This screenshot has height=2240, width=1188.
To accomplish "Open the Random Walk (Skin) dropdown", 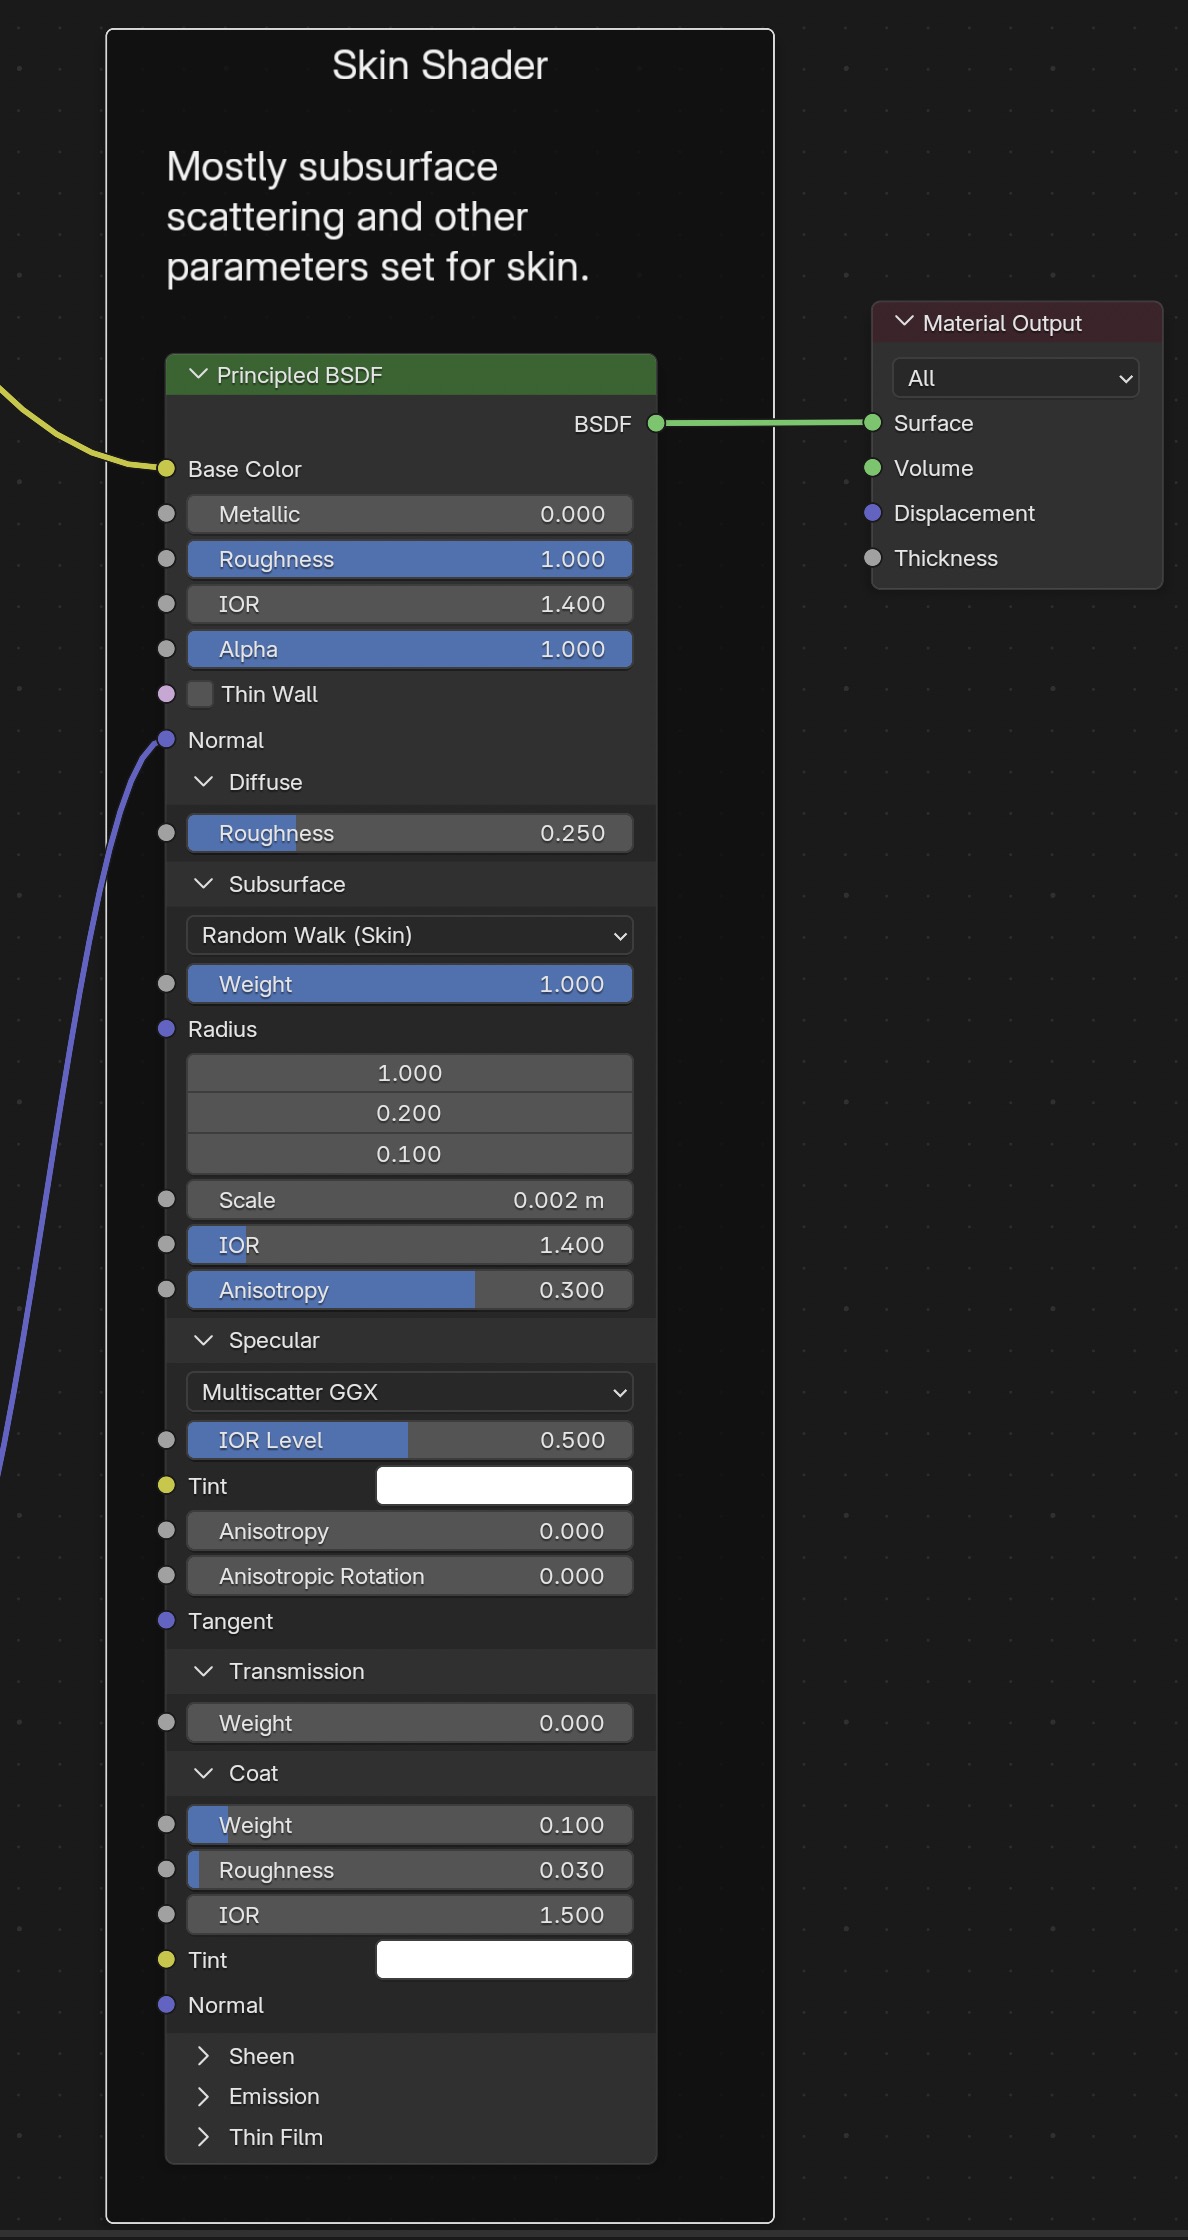I will pyautogui.click(x=410, y=935).
